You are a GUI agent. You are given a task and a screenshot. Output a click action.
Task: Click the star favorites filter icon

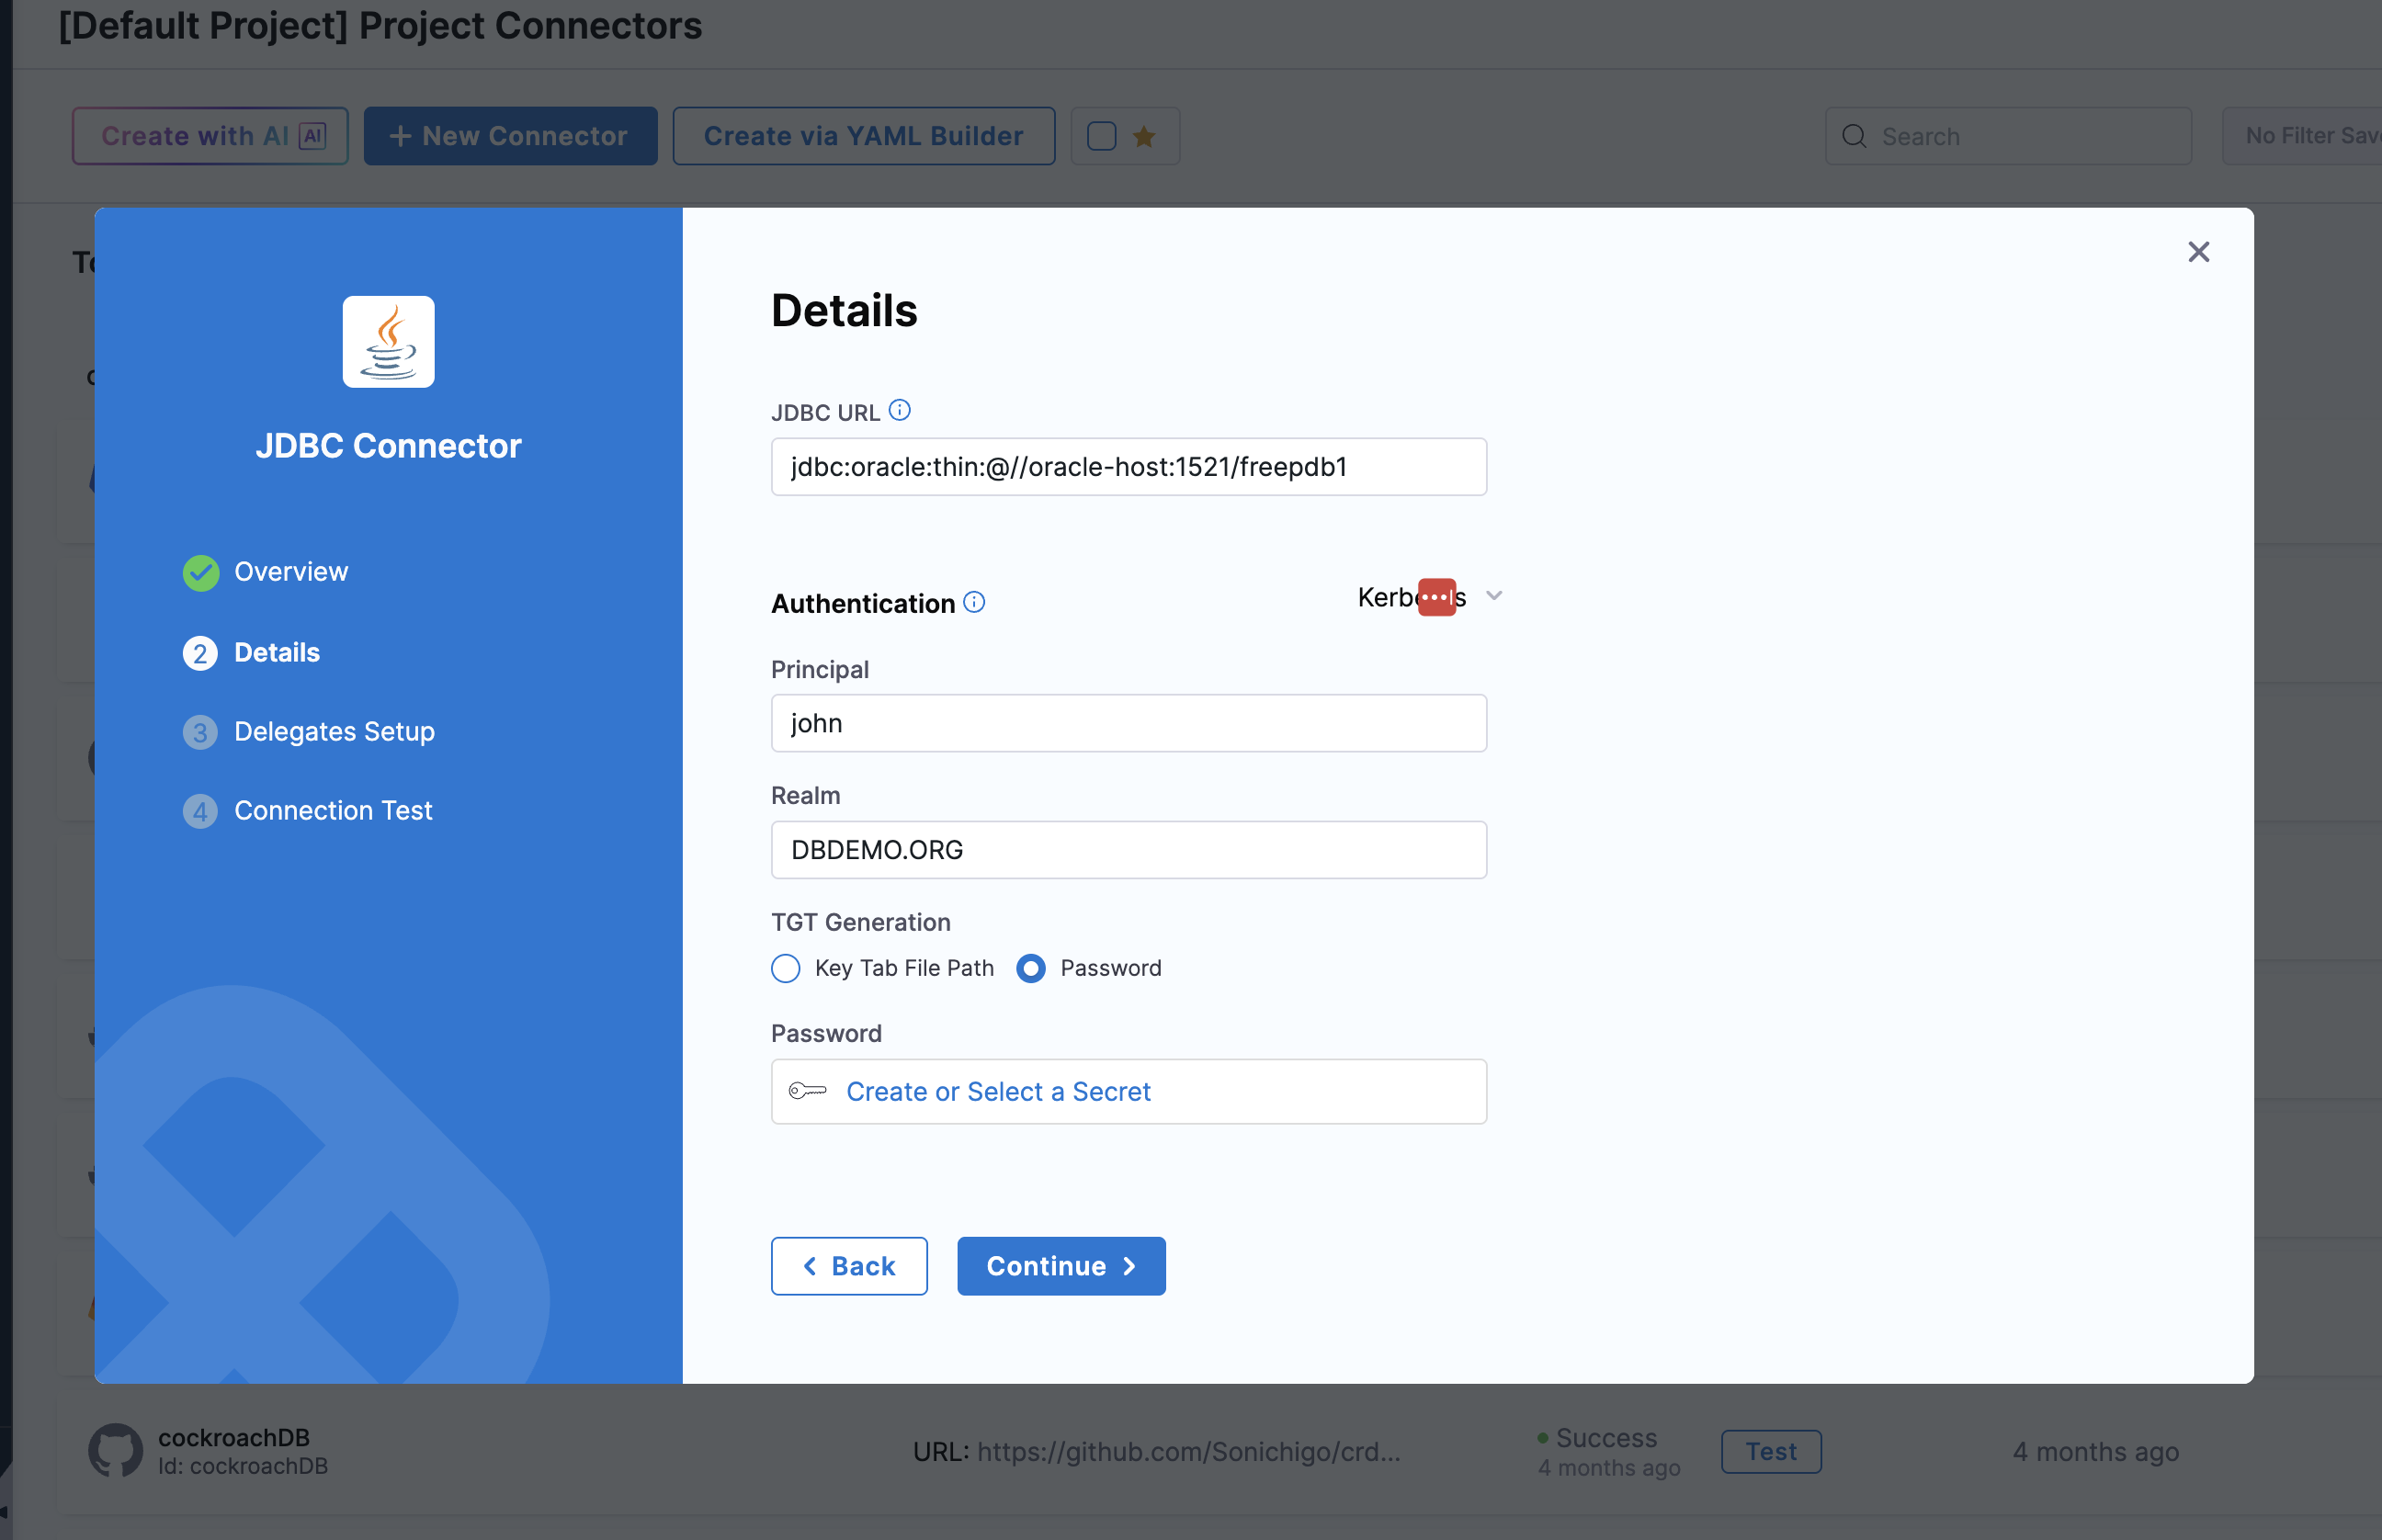click(1144, 136)
